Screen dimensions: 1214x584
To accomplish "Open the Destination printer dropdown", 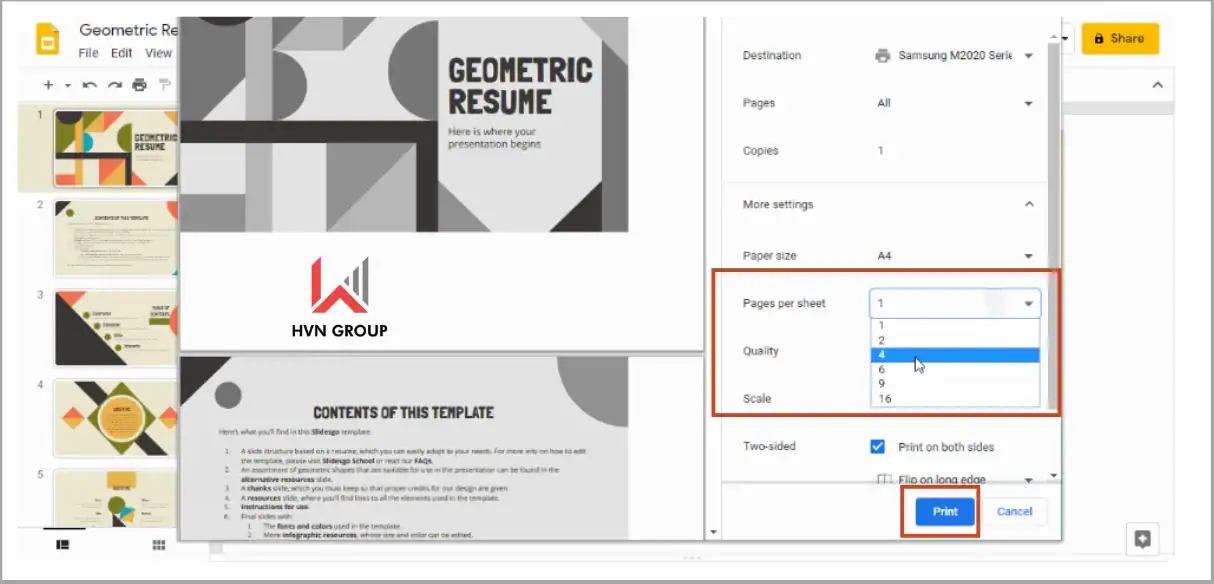I will coord(955,55).
